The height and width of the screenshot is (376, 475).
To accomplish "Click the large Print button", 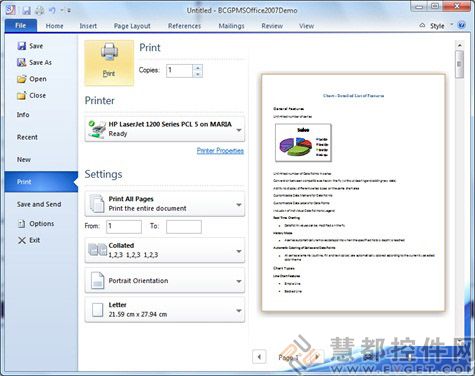I will pyautogui.click(x=109, y=63).
